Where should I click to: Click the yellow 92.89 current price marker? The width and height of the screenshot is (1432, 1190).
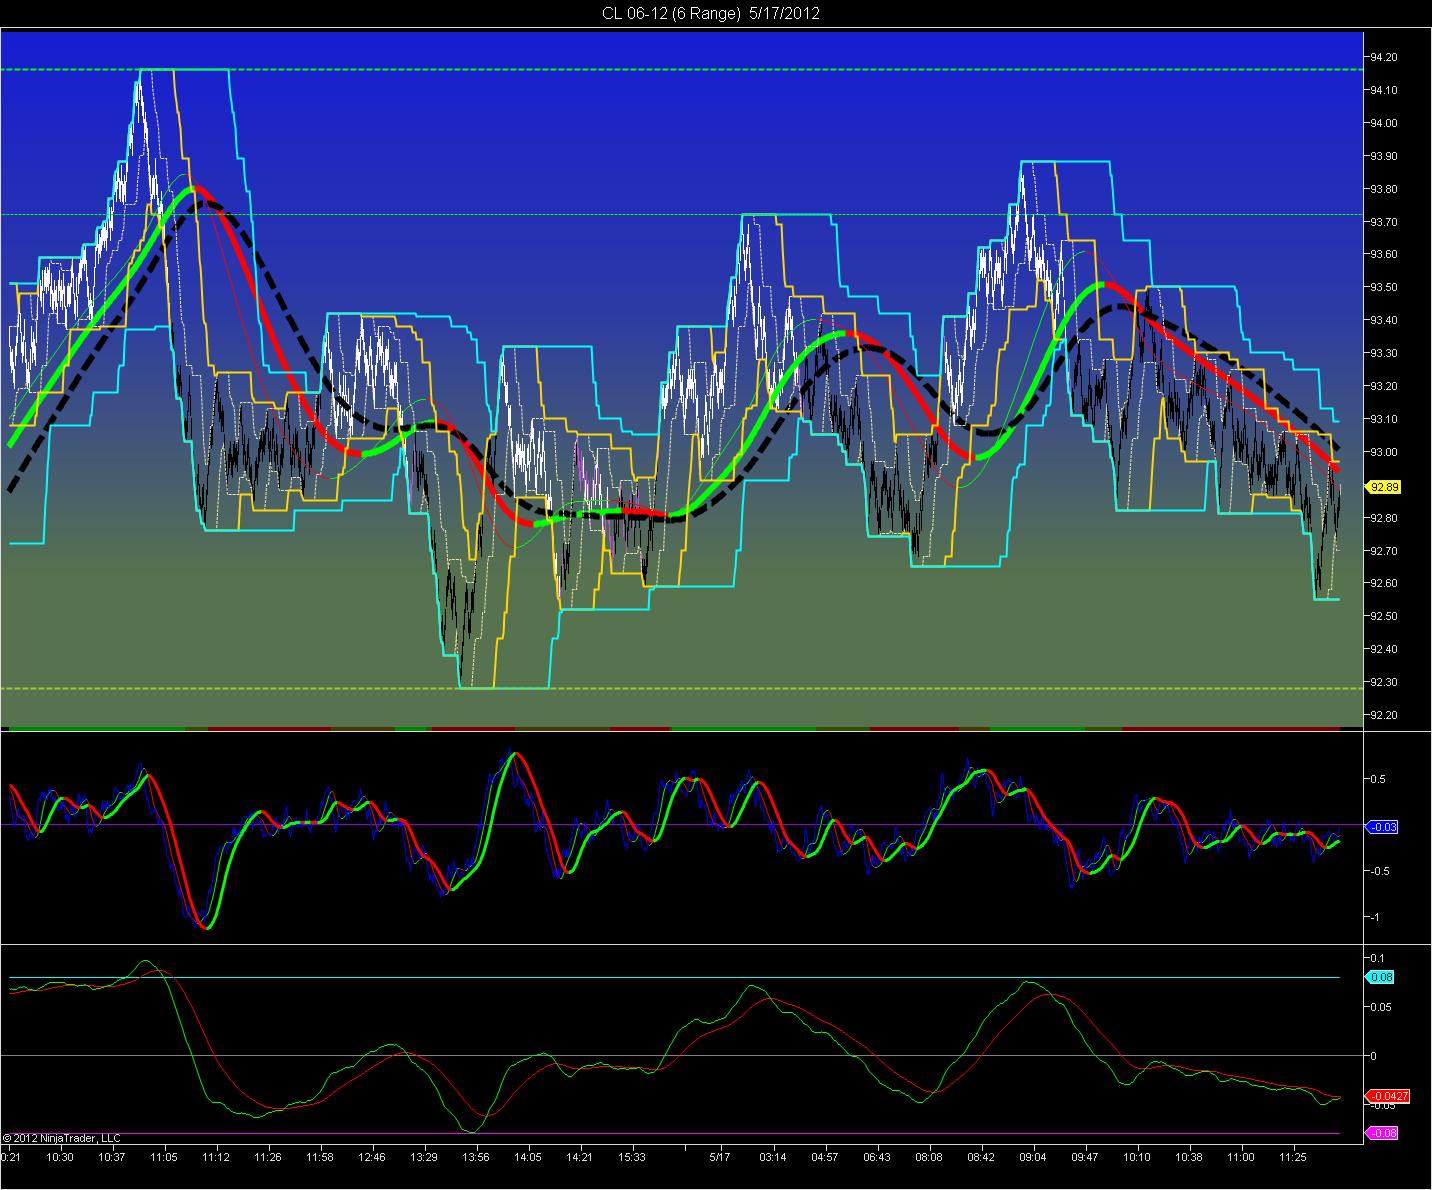[x=1383, y=487]
